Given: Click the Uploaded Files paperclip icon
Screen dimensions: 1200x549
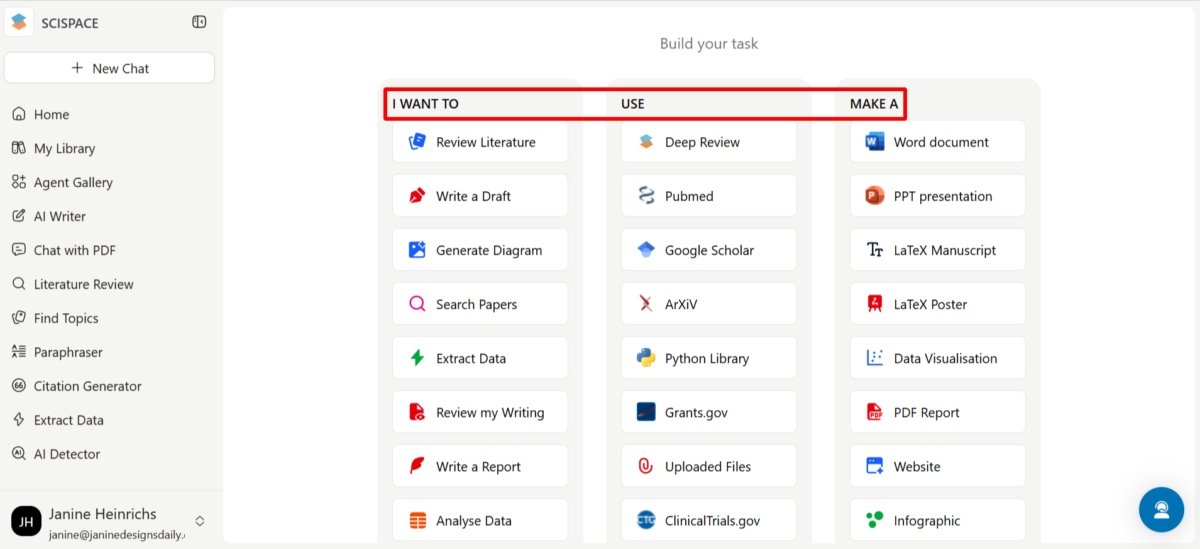Looking at the screenshot, I should point(646,466).
